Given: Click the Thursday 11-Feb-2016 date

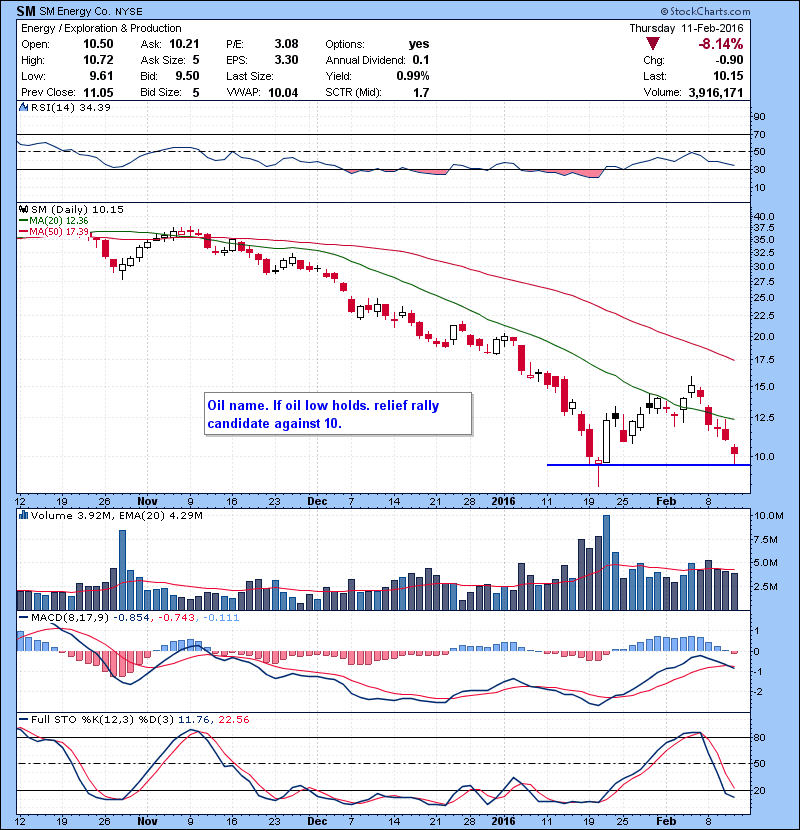Looking at the screenshot, I should [x=686, y=28].
